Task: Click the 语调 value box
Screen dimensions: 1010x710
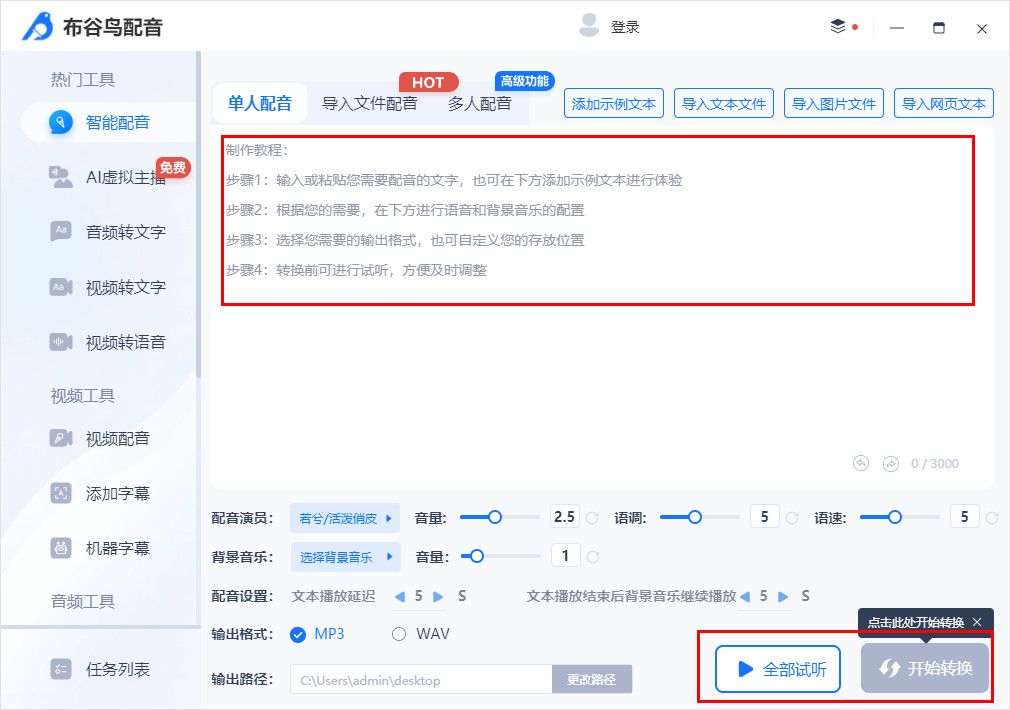Action: tap(765, 517)
